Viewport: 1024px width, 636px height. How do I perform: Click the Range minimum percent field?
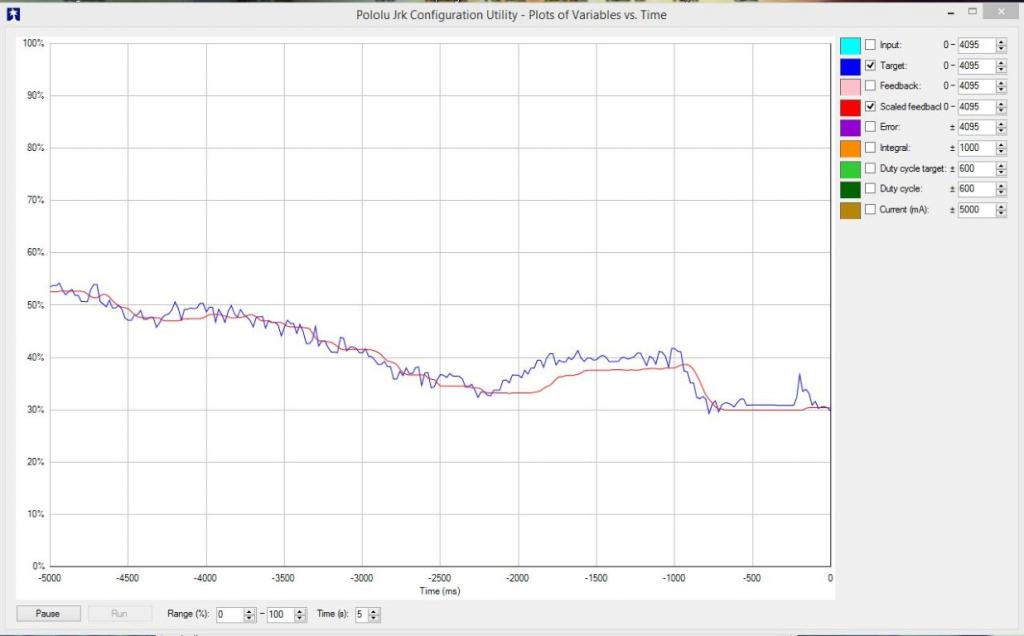tap(230, 614)
